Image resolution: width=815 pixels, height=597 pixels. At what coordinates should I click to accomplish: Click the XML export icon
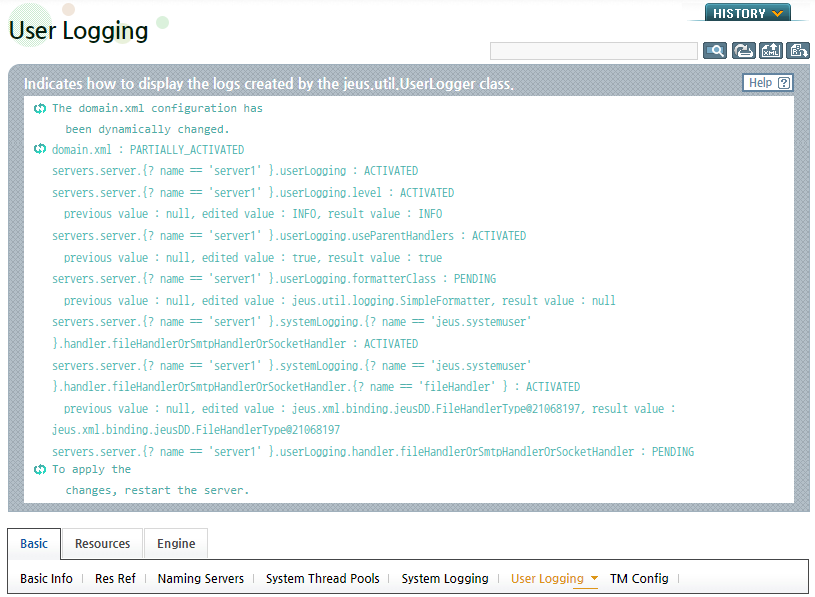click(x=770, y=50)
